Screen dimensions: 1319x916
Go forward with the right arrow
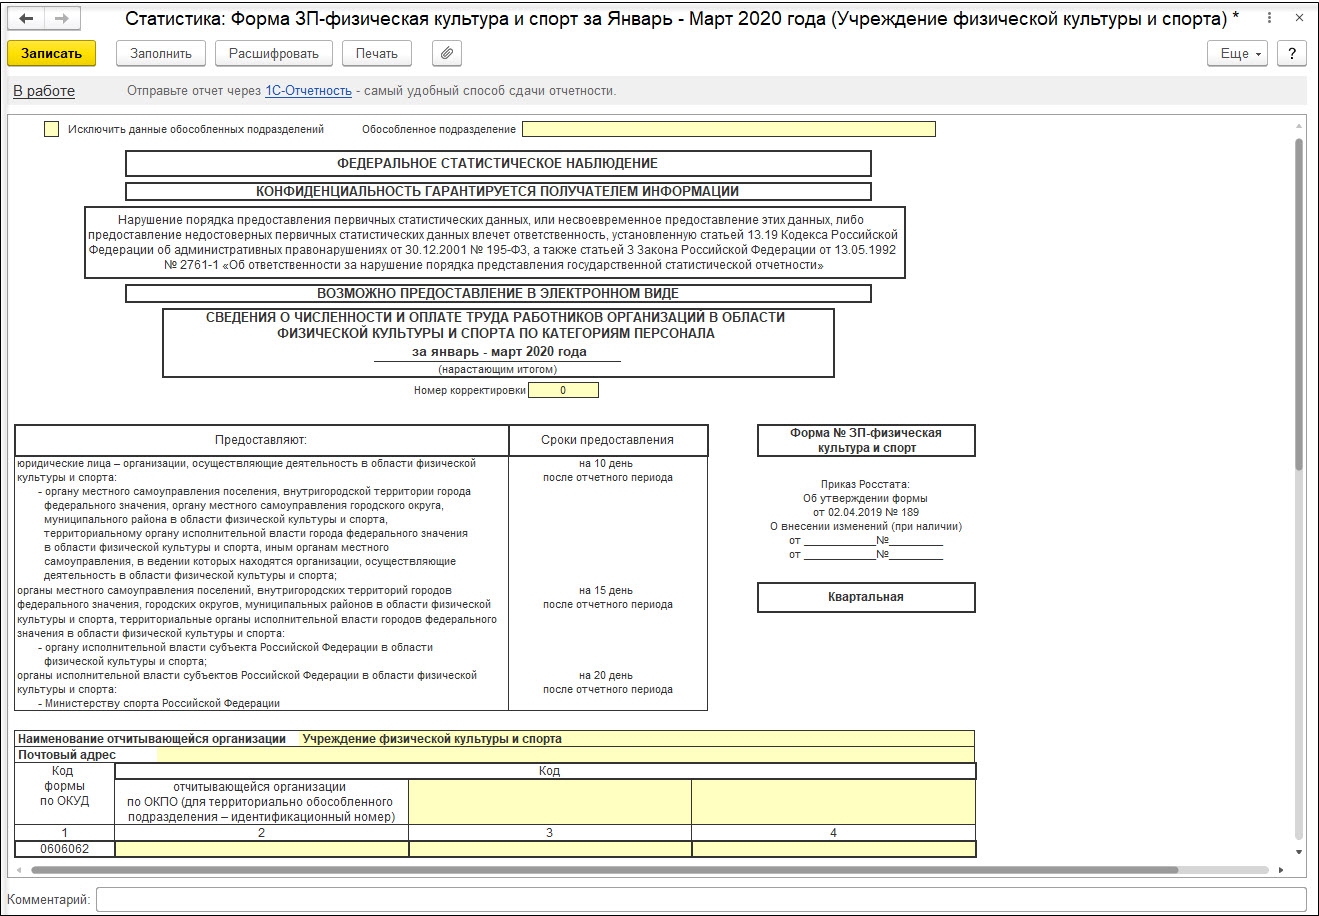pyautogui.click(x=60, y=19)
